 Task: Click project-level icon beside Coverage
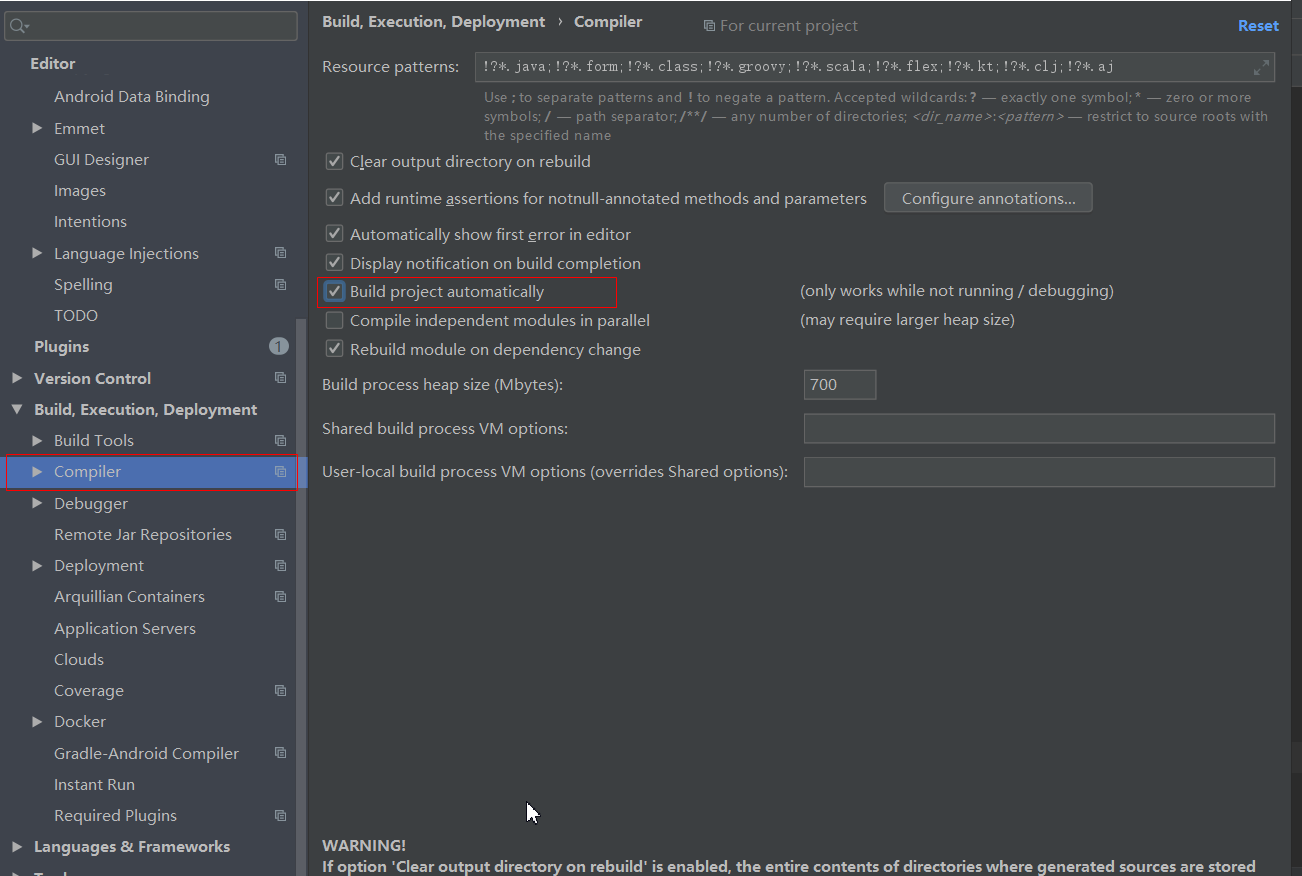[281, 691]
